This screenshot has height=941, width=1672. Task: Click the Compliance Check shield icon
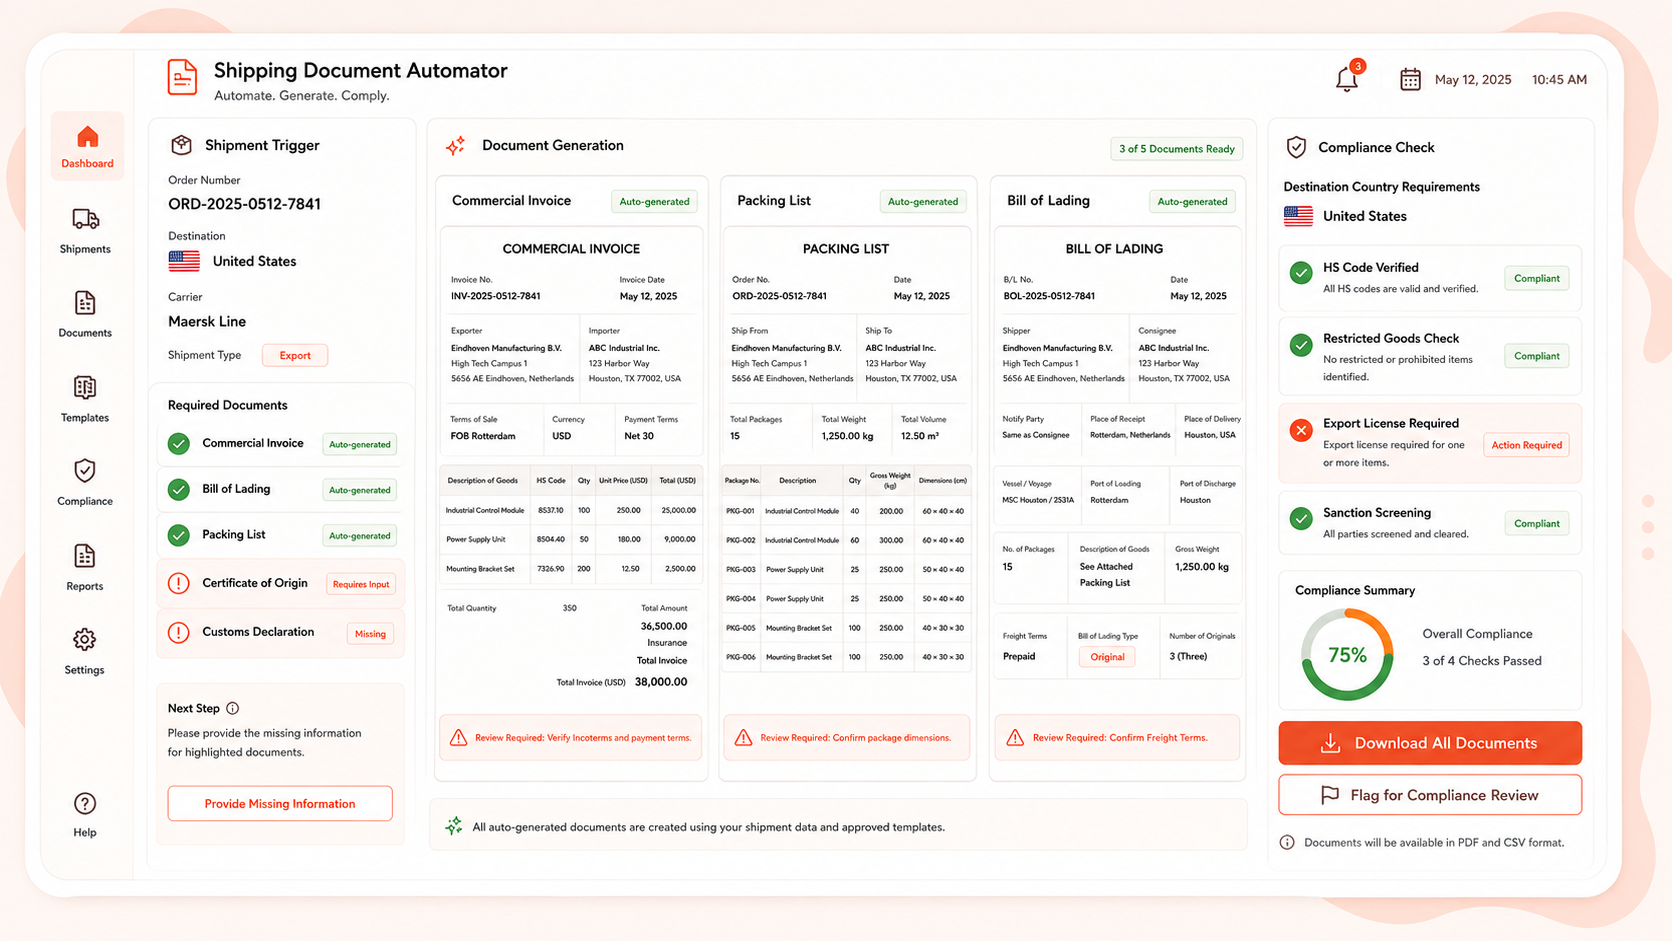(x=1296, y=147)
